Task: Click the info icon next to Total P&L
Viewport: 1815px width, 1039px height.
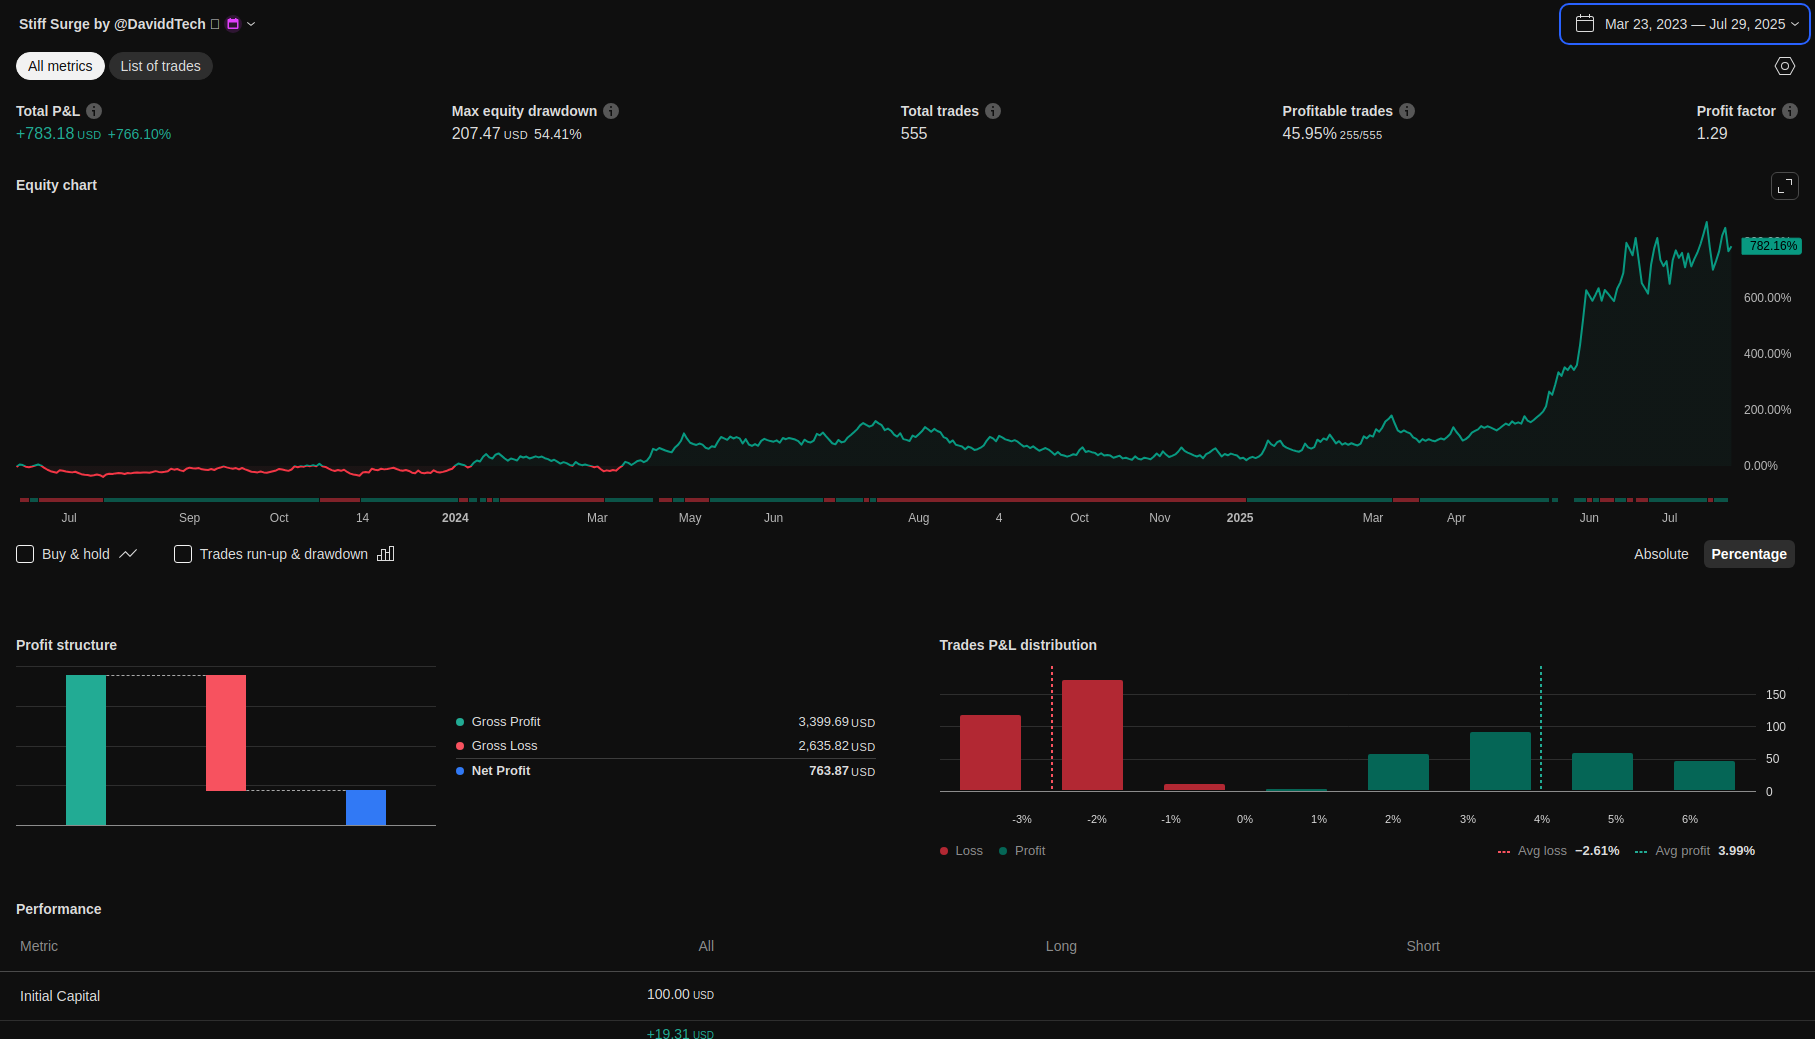Action: [94, 111]
